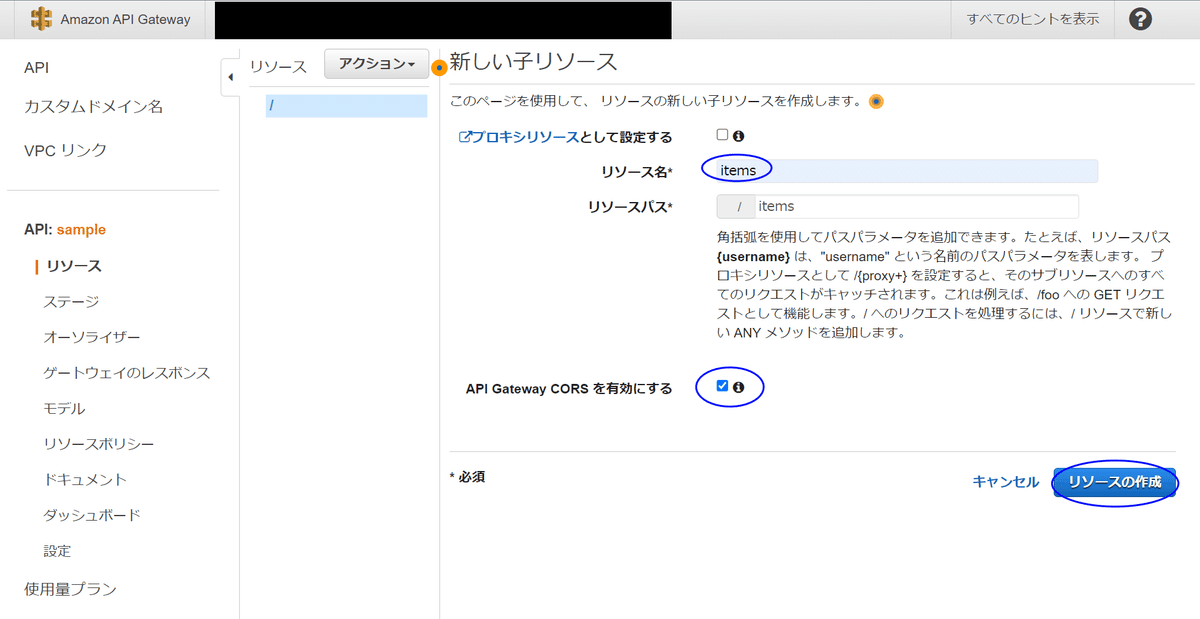
Task: Click the リソースの作成 button
Action: (x=1114, y=481)
